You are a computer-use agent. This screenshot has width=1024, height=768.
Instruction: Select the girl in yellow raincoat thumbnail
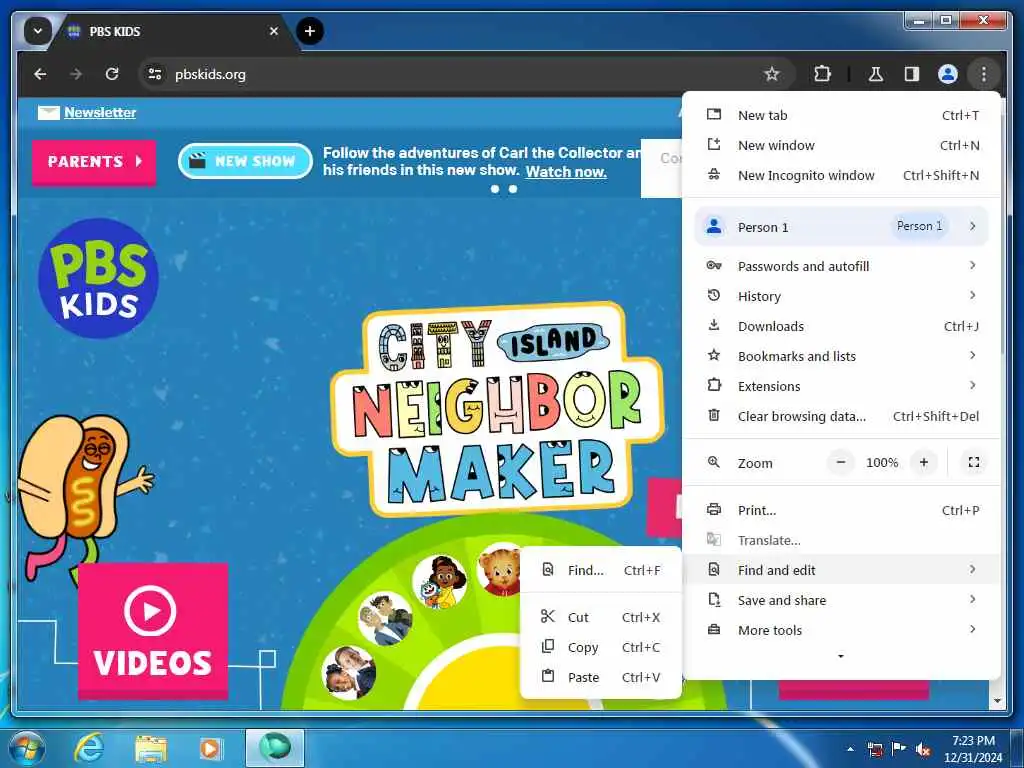click(x=440, y=581)
